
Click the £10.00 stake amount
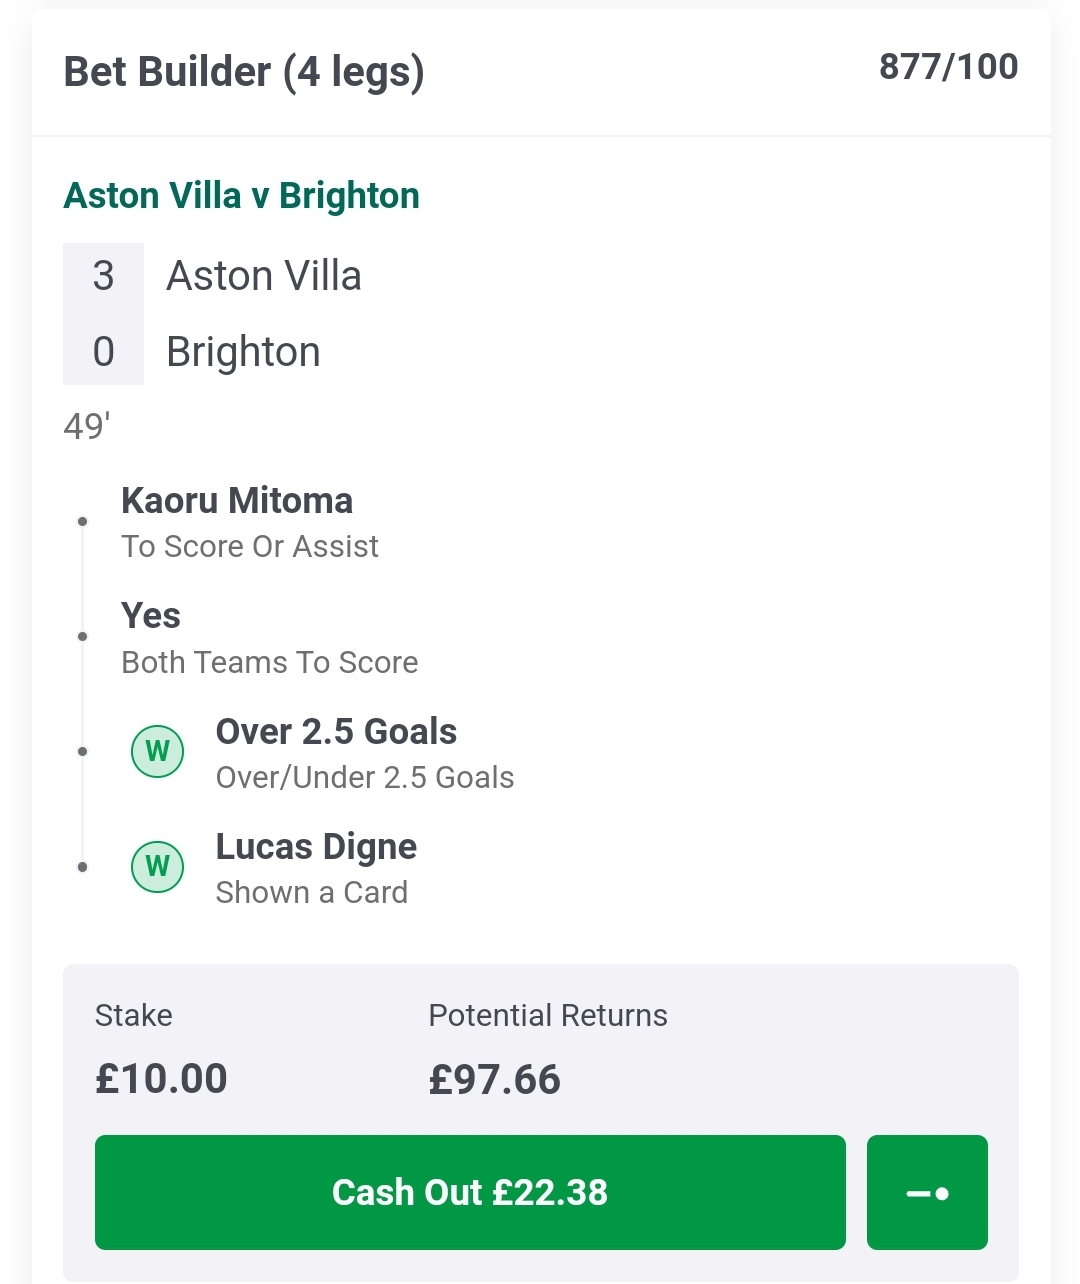(161, 1079)
